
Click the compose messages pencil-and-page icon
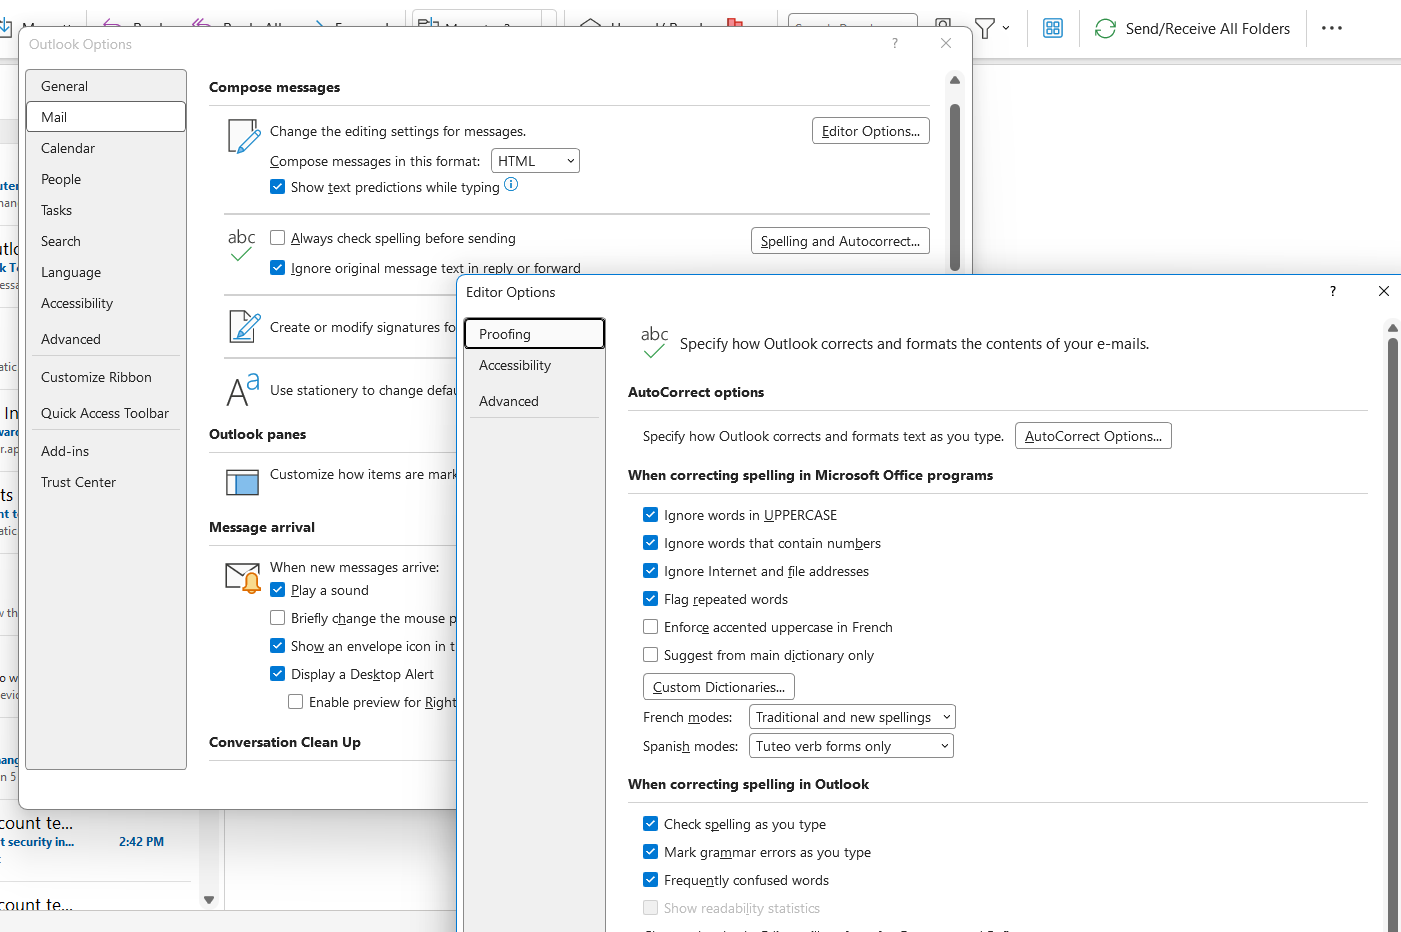[243, 136]
